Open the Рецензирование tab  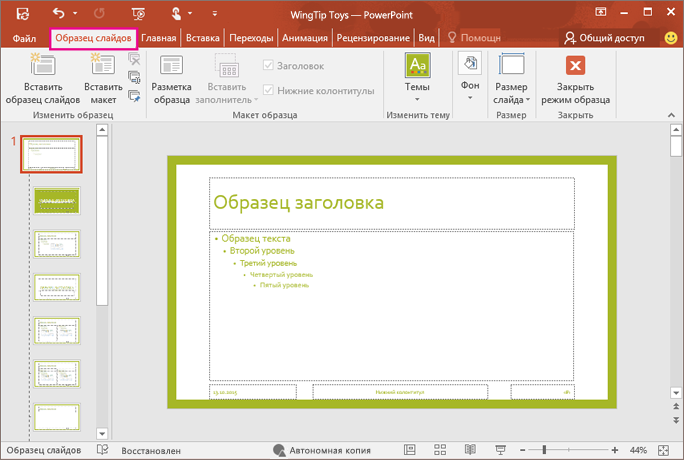pyautogui.click(x=373, y=38)
